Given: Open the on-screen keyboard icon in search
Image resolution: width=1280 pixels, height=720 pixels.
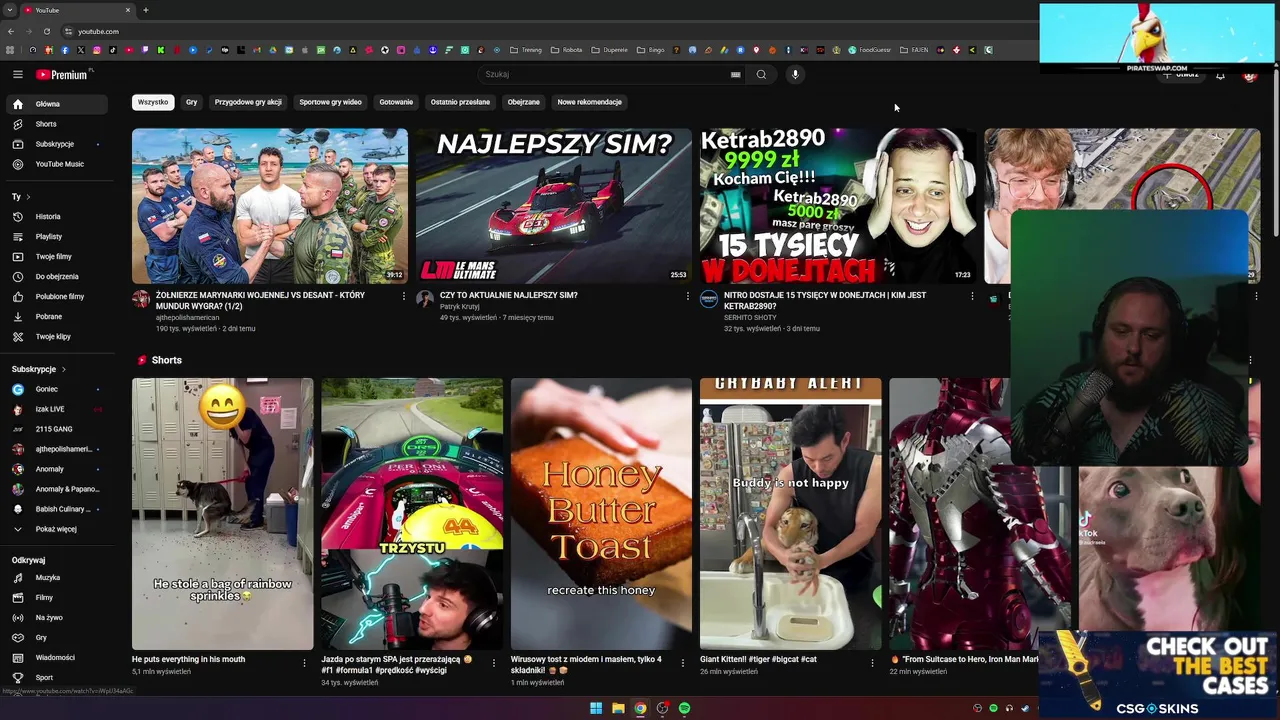Looking at the screenshot, I should click(736, 74).
